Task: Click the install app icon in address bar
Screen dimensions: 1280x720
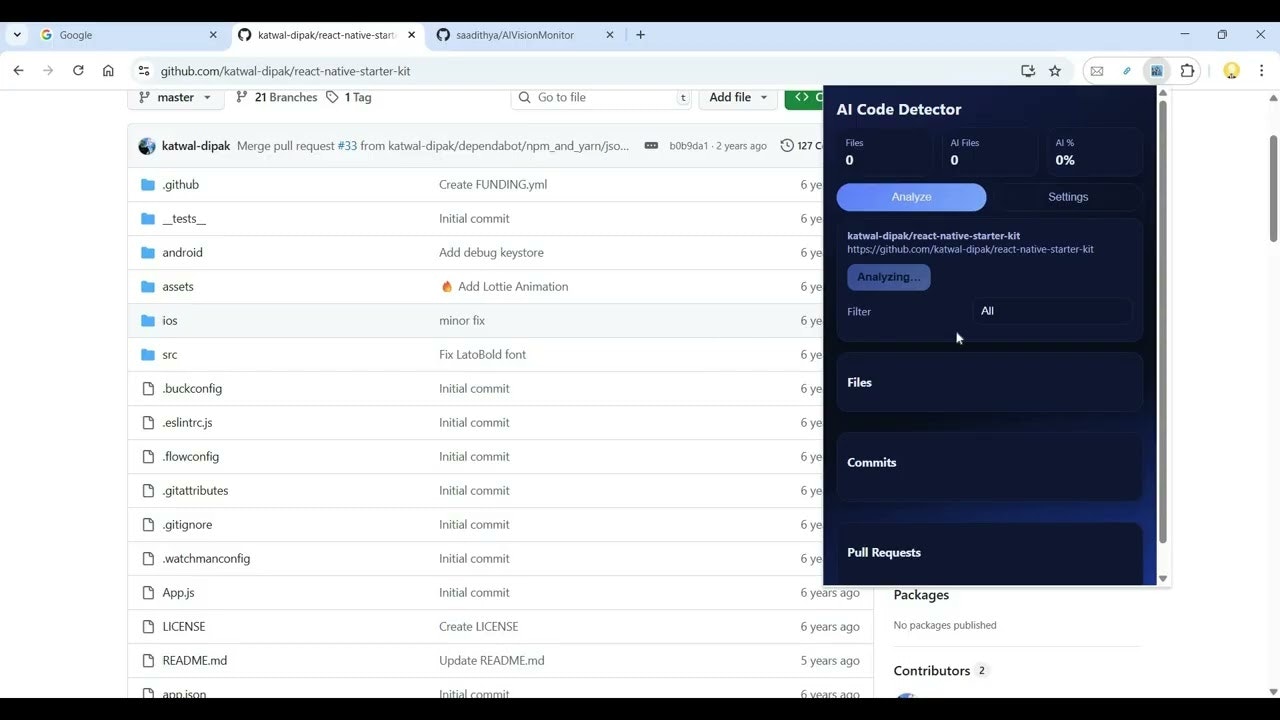Action: [x=1027, y=71]
